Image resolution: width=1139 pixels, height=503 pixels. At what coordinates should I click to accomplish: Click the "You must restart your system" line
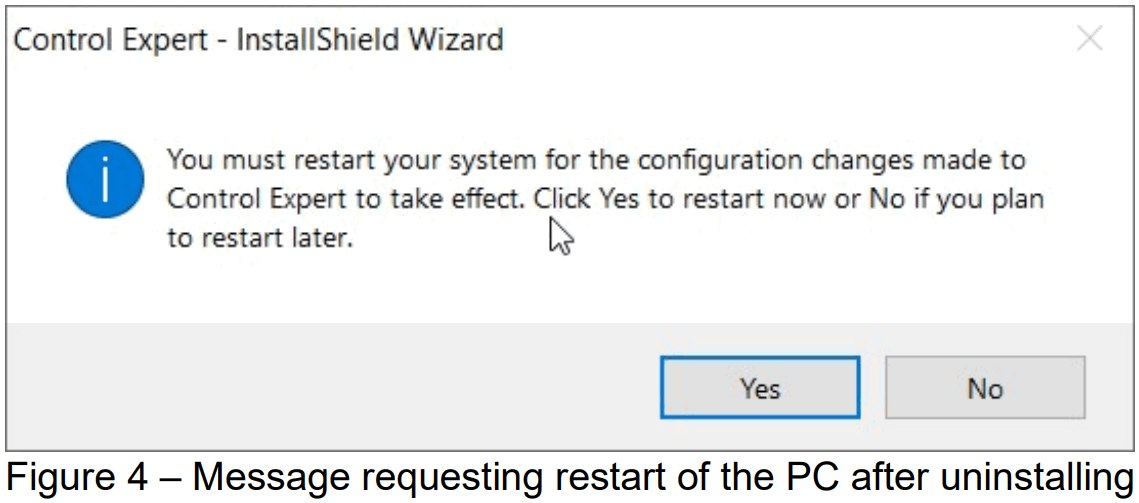click(596, 160)
